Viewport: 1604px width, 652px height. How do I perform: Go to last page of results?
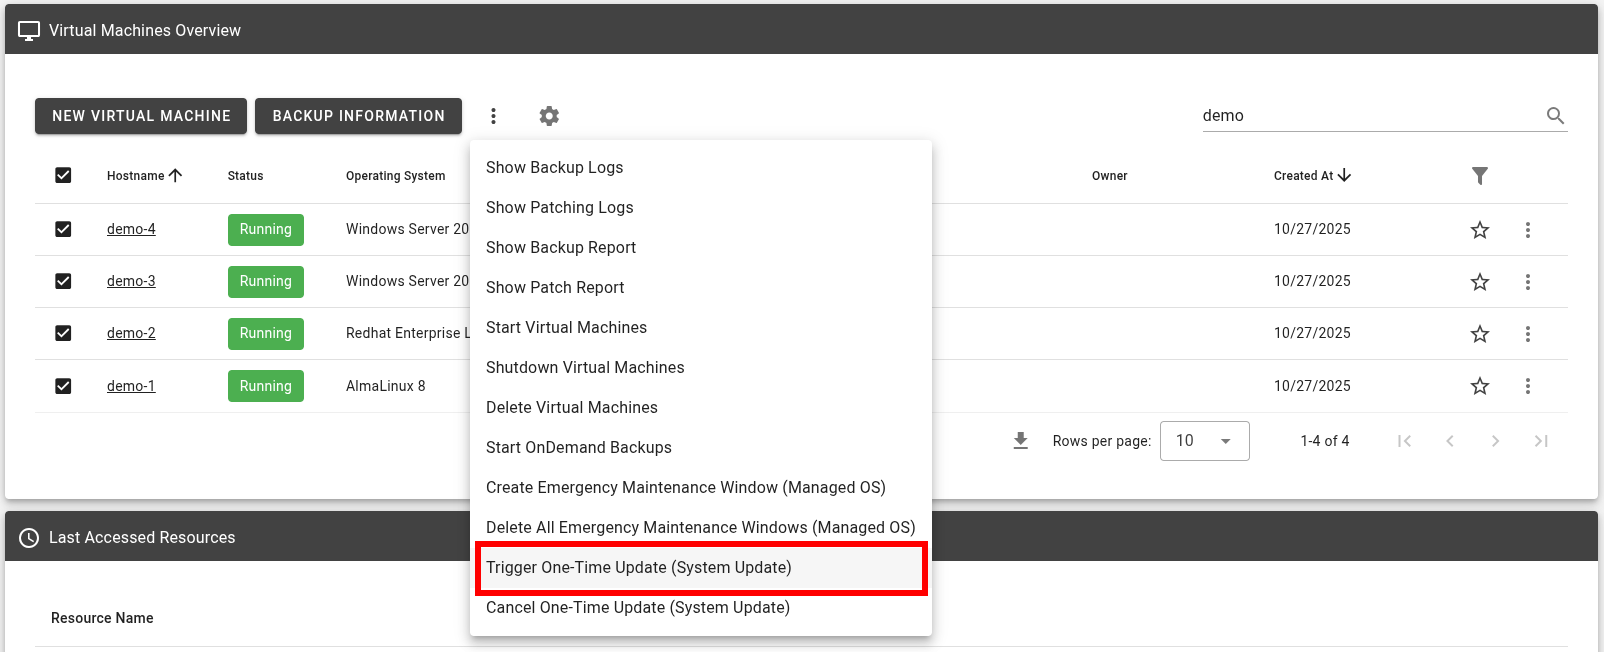(1541, 441)
